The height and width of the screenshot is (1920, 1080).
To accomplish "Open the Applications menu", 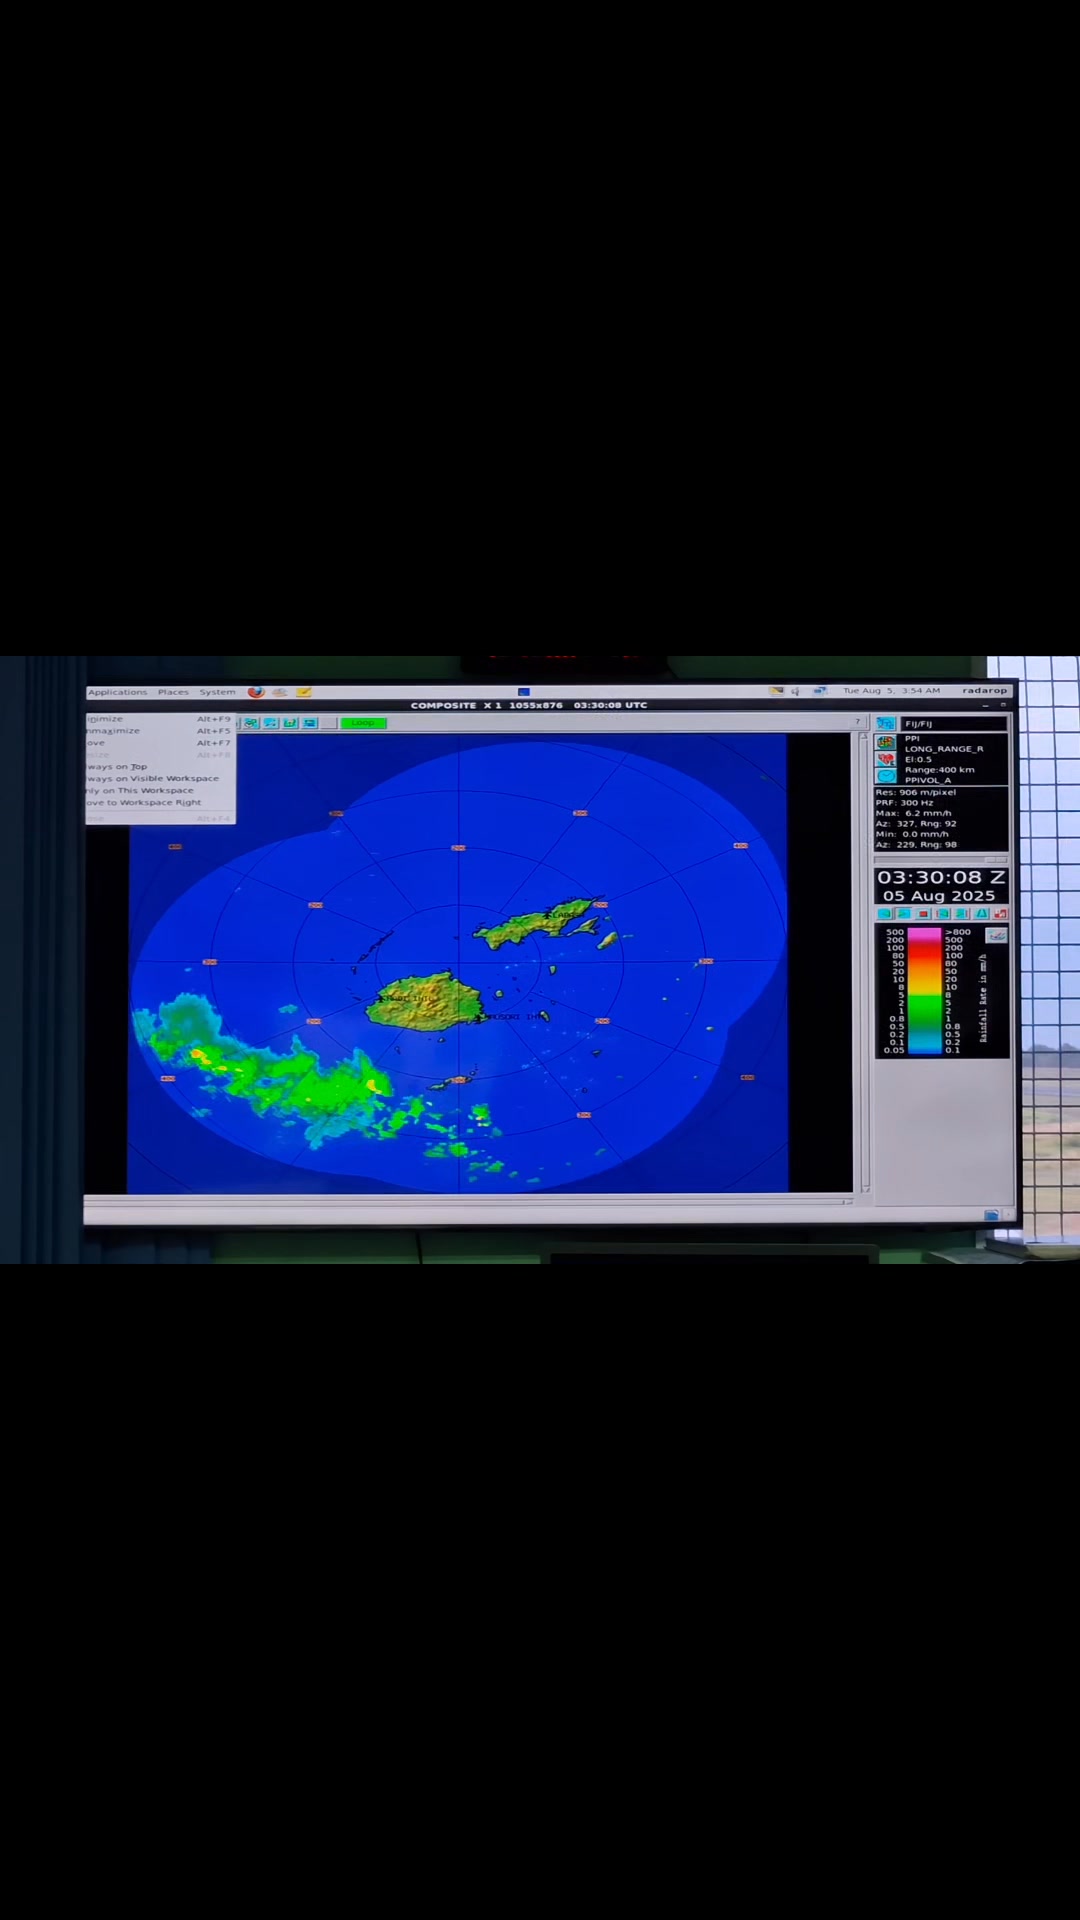I will coord(117,692).
